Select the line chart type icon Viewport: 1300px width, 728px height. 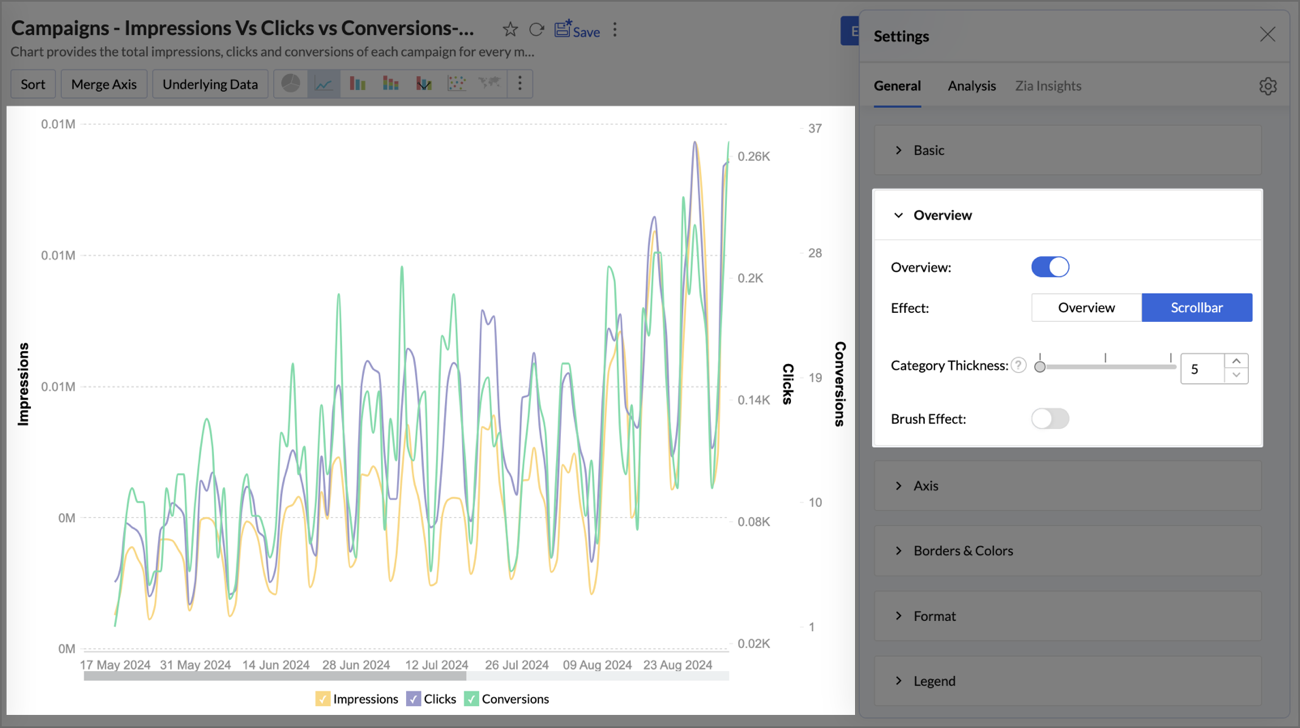point(324,84)
